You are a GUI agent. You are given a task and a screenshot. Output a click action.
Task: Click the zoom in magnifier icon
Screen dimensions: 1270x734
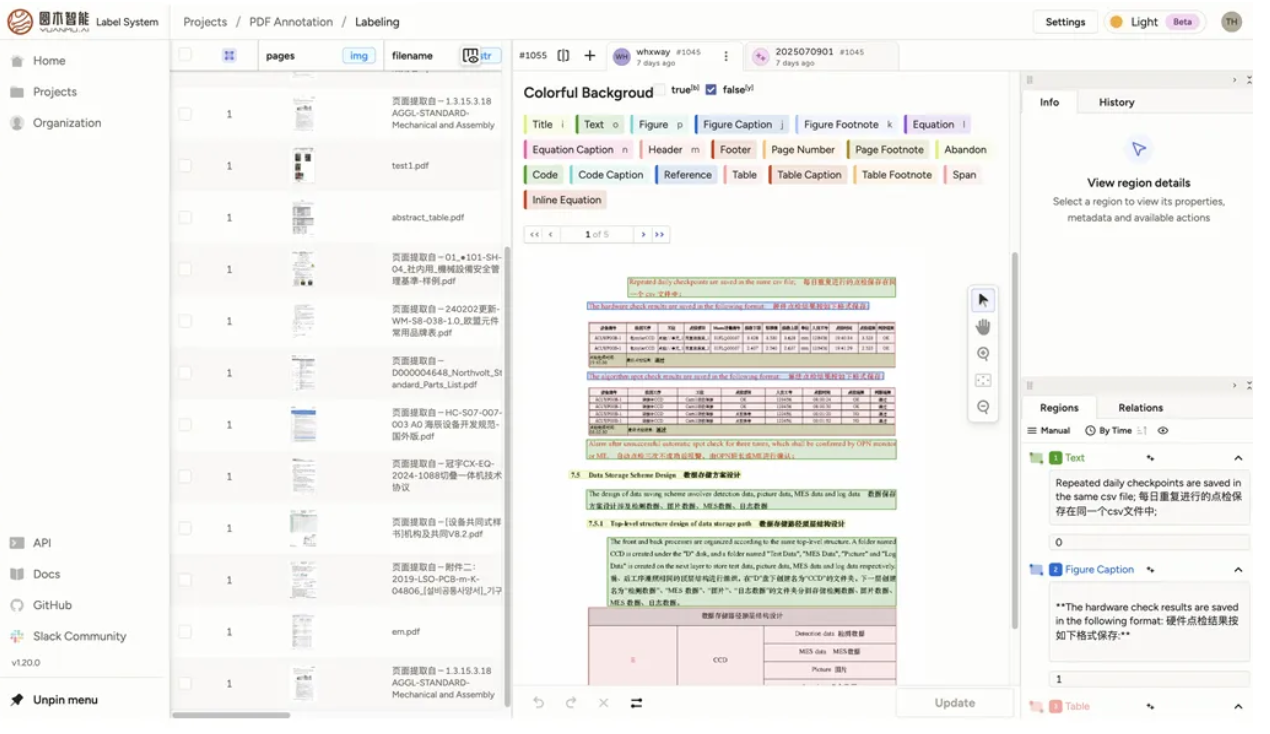tap(983, 354)
